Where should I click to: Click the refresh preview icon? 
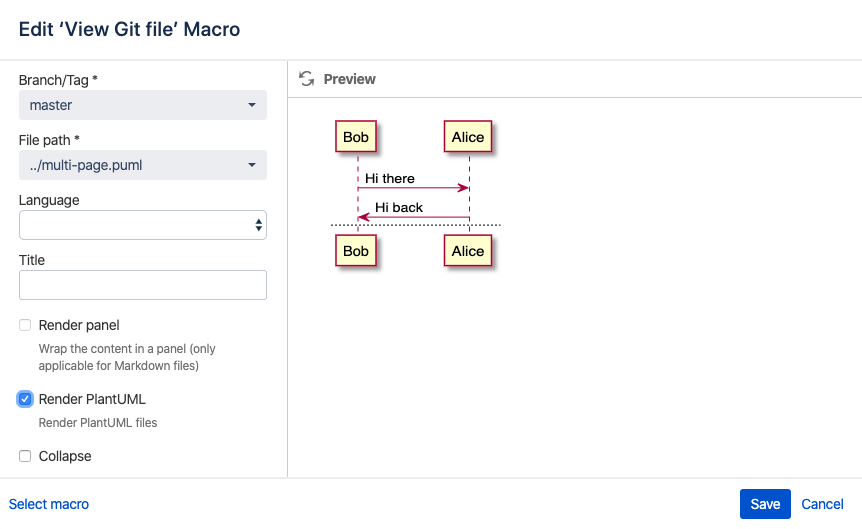click(307, 79)
